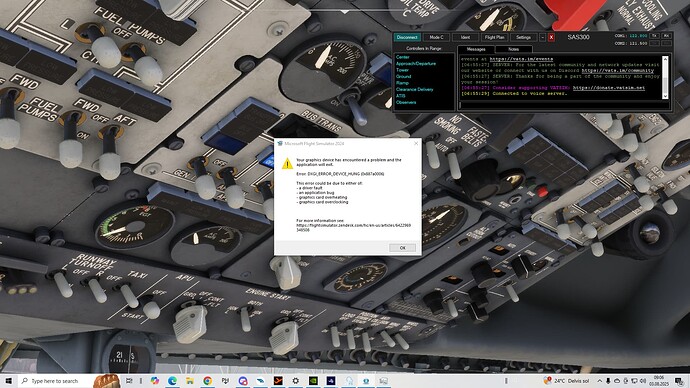Flip the AFT fuel pump switch
This screenshot has width=690, height=388.
[109, 152]
